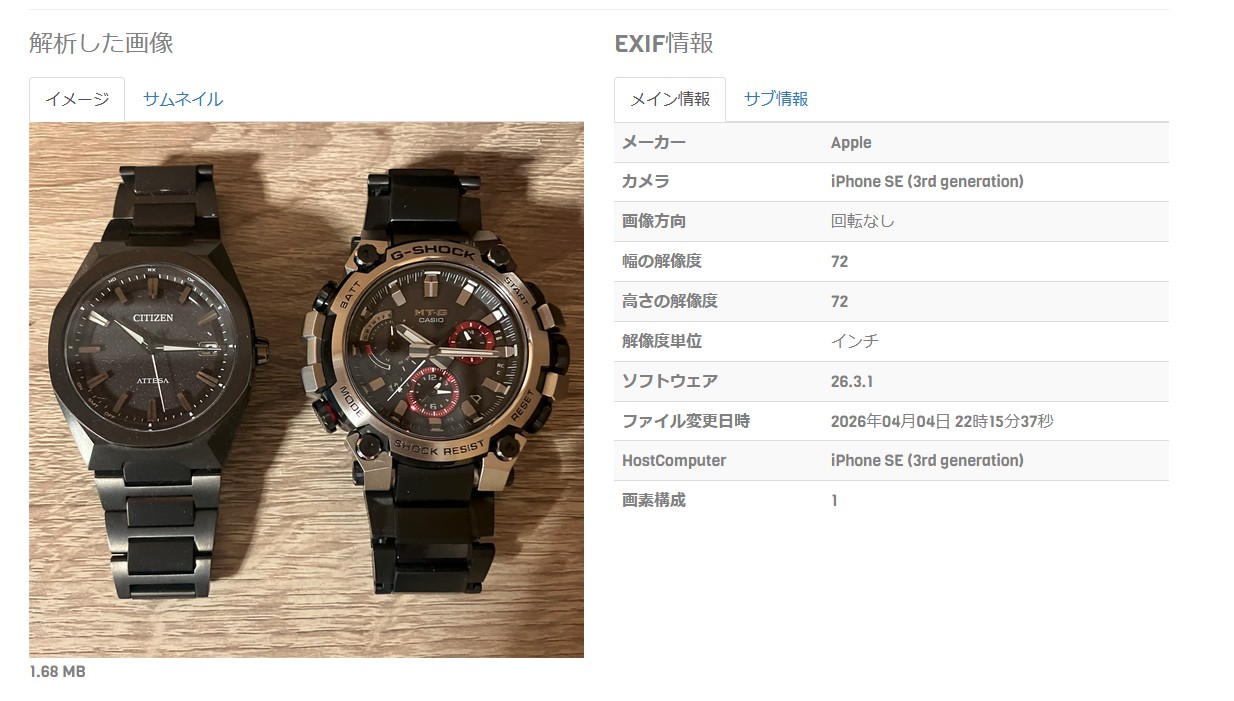Viewport: 1234px width, 701px height.
Task: Click the EXIF情報 heading
Action: (664, 43)
